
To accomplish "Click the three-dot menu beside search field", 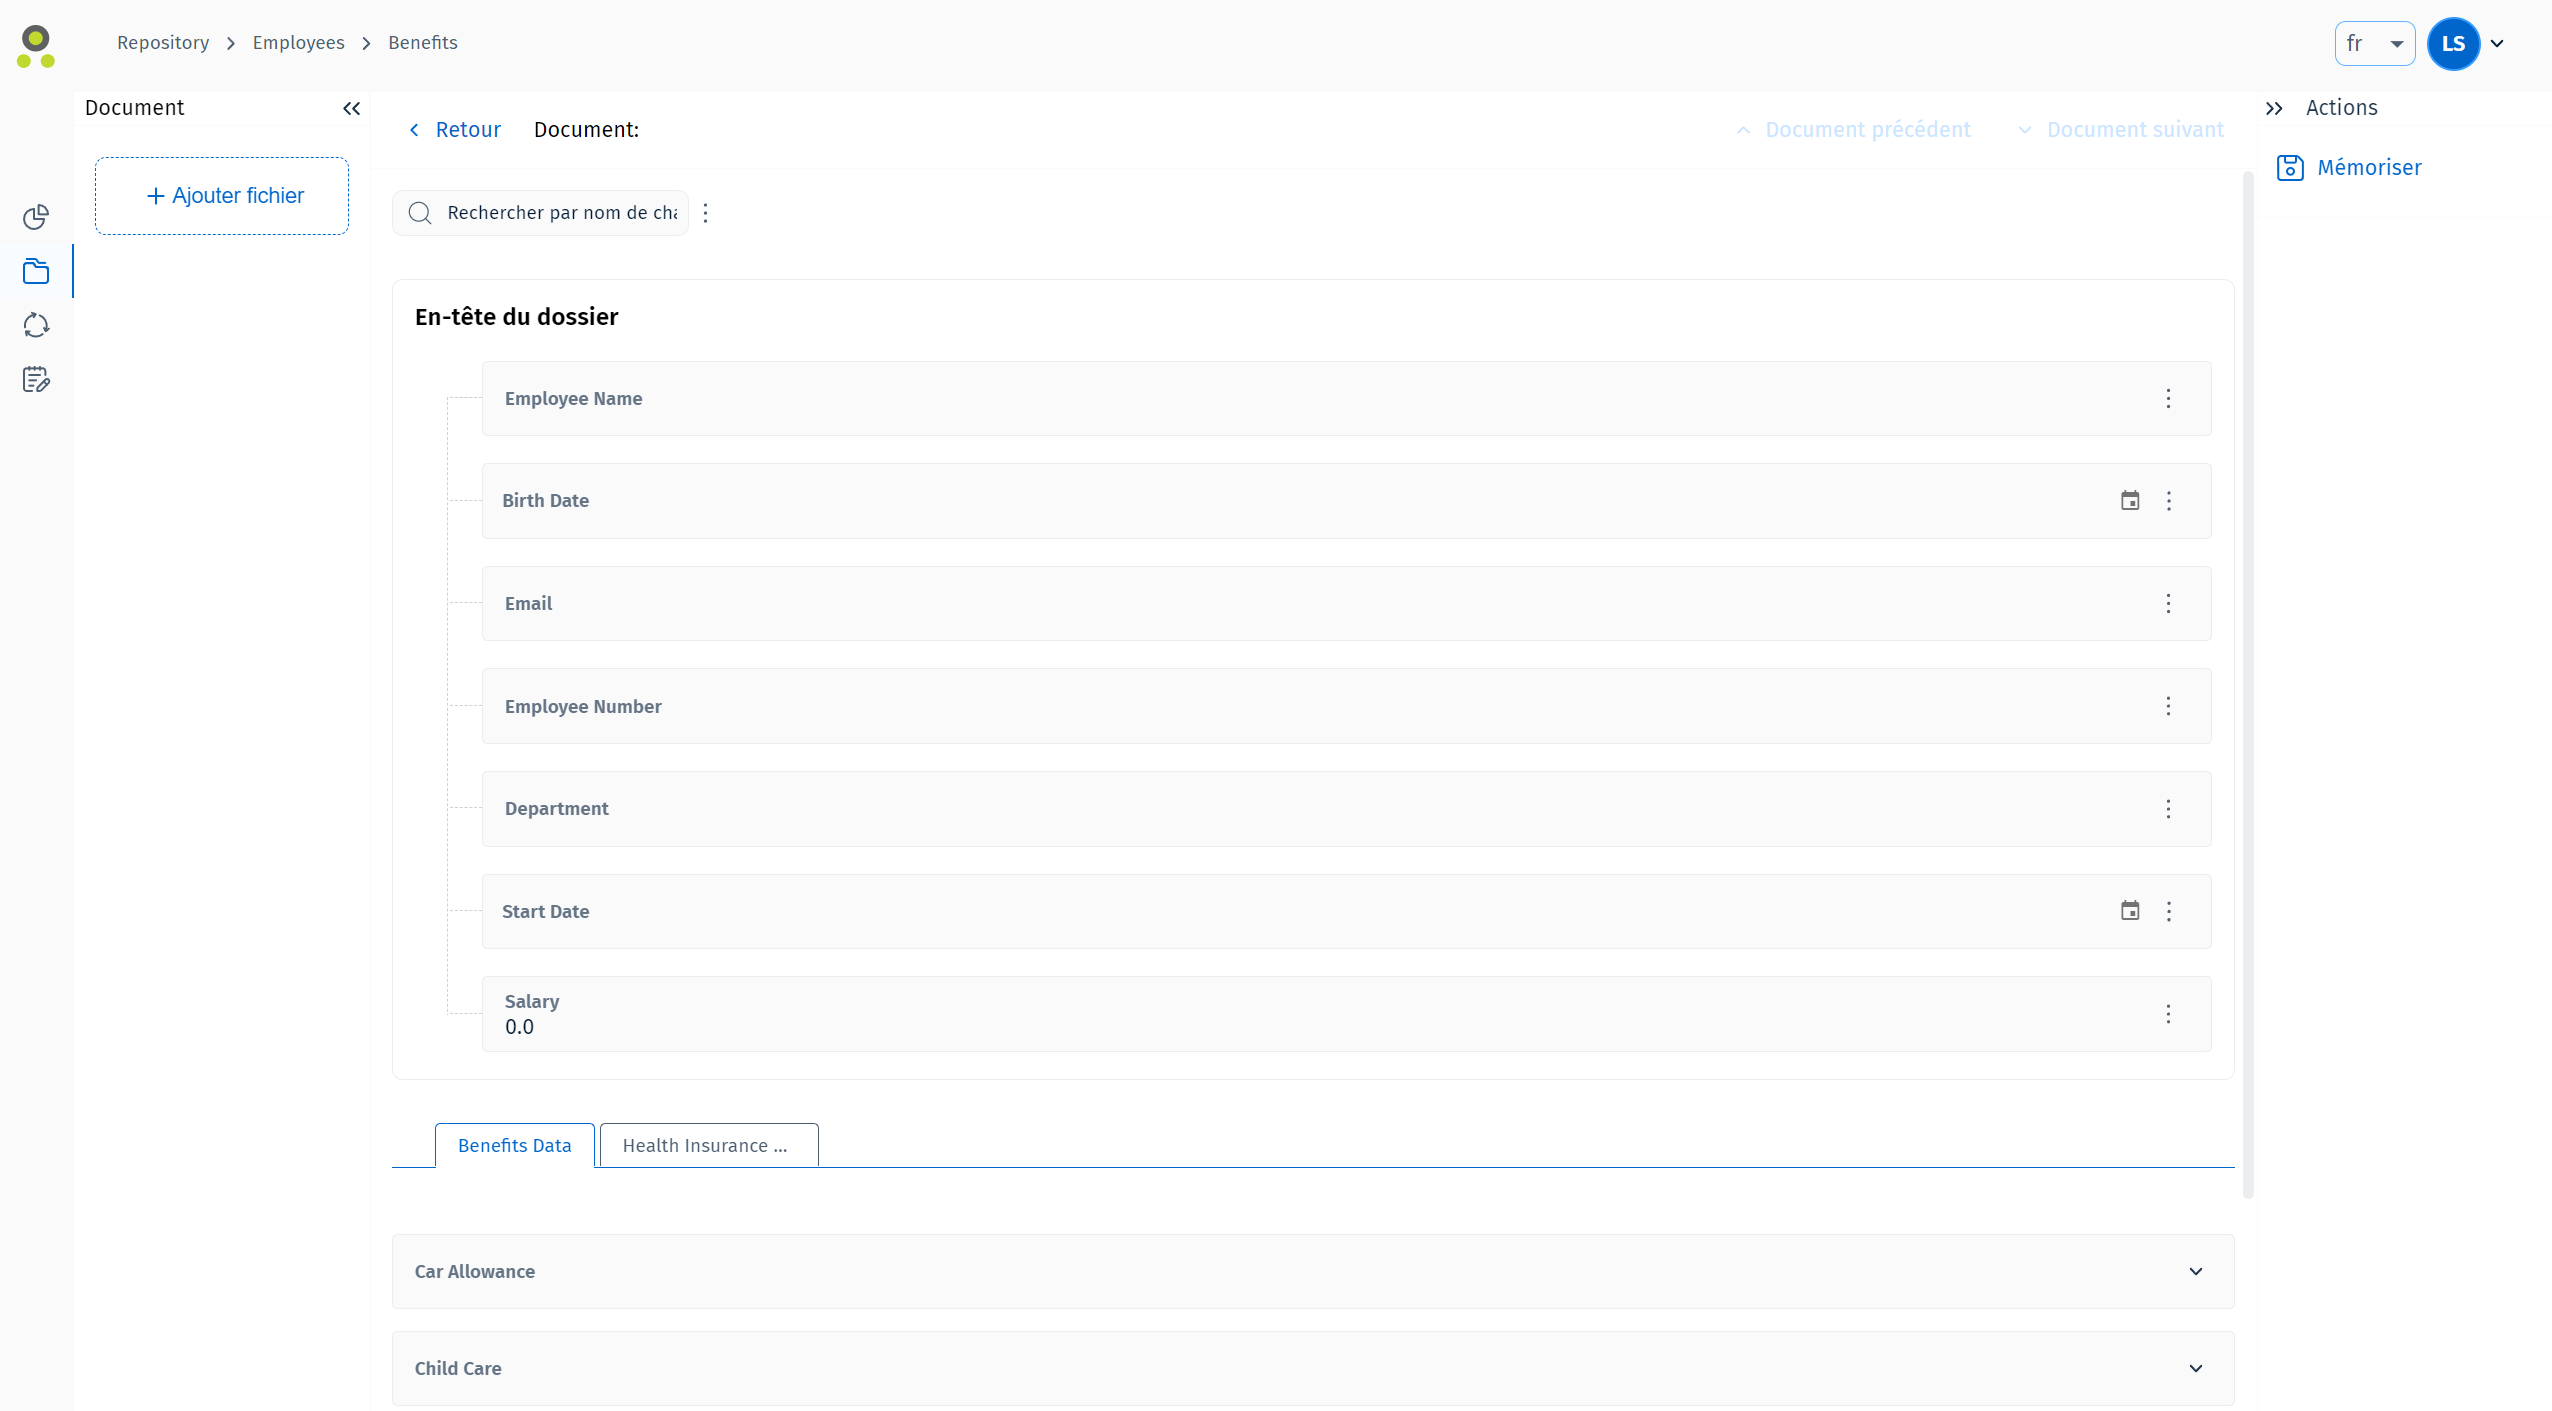I will [x=706, y=213].
